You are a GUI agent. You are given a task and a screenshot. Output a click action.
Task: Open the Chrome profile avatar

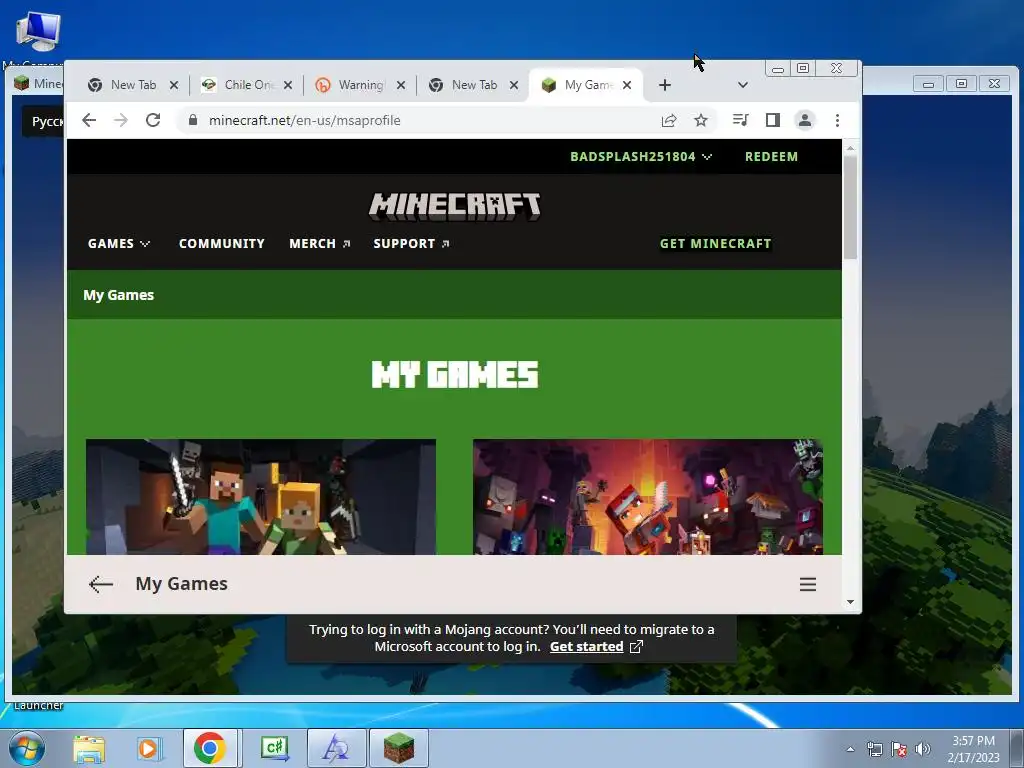805,120
